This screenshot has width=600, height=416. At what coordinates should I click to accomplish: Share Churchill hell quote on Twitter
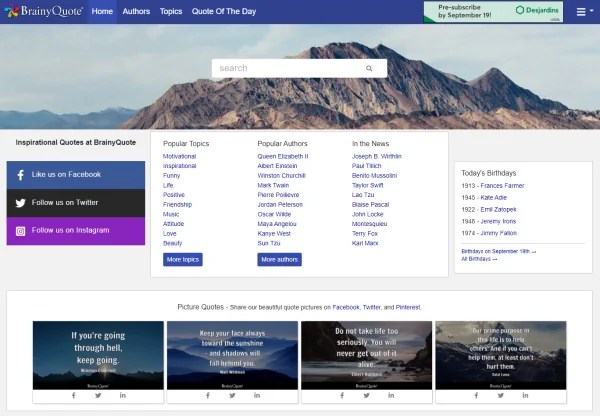pos(98,395)
